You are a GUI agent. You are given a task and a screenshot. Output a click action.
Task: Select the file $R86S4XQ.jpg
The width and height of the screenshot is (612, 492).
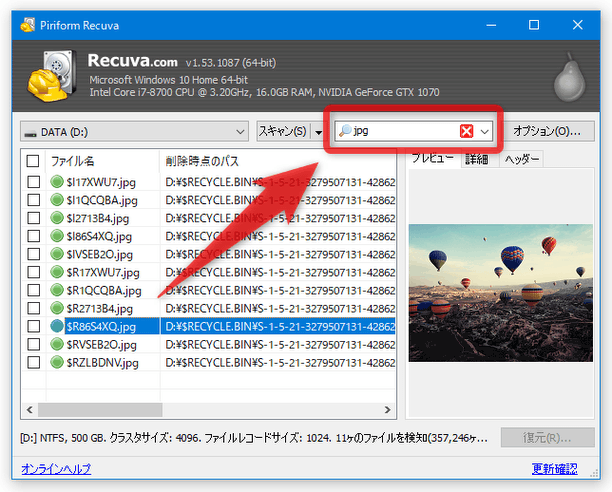101,326
